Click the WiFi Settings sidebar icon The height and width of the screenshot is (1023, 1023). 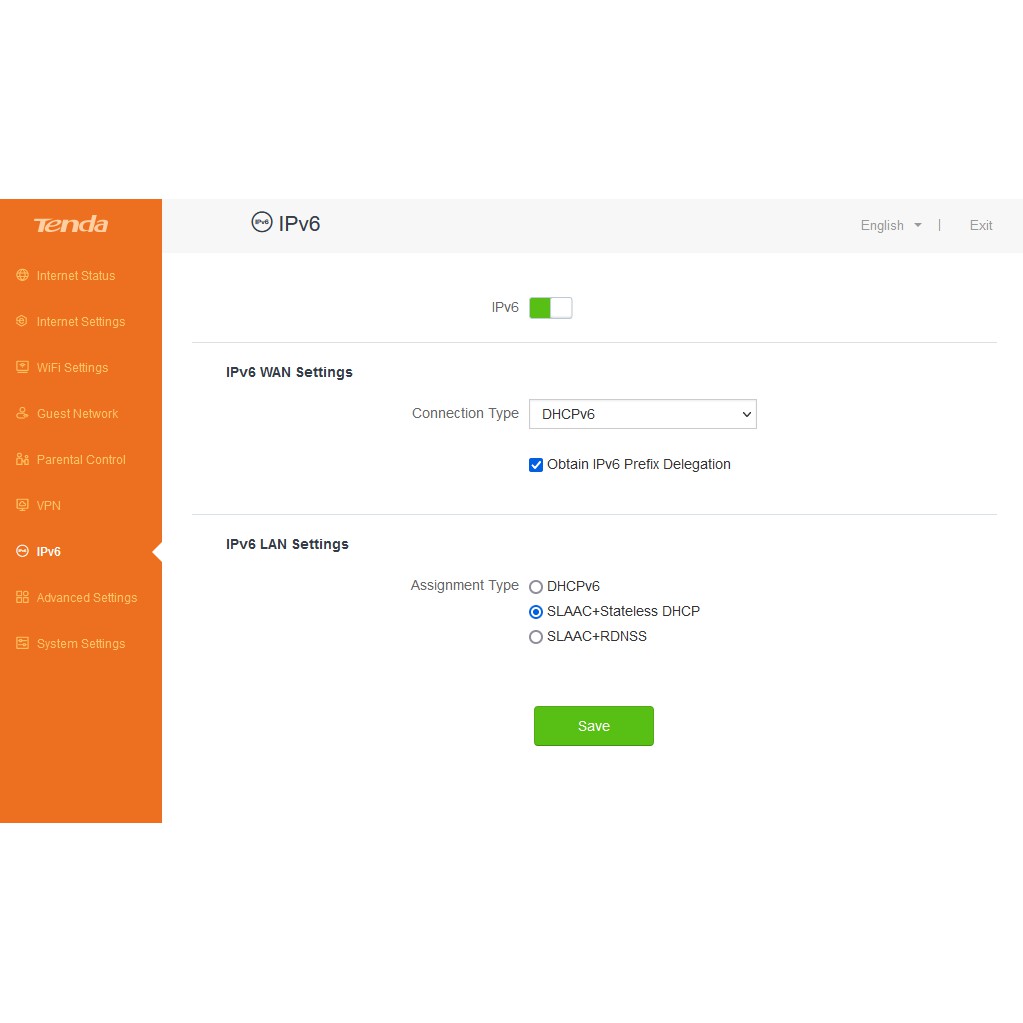[22, 367]
